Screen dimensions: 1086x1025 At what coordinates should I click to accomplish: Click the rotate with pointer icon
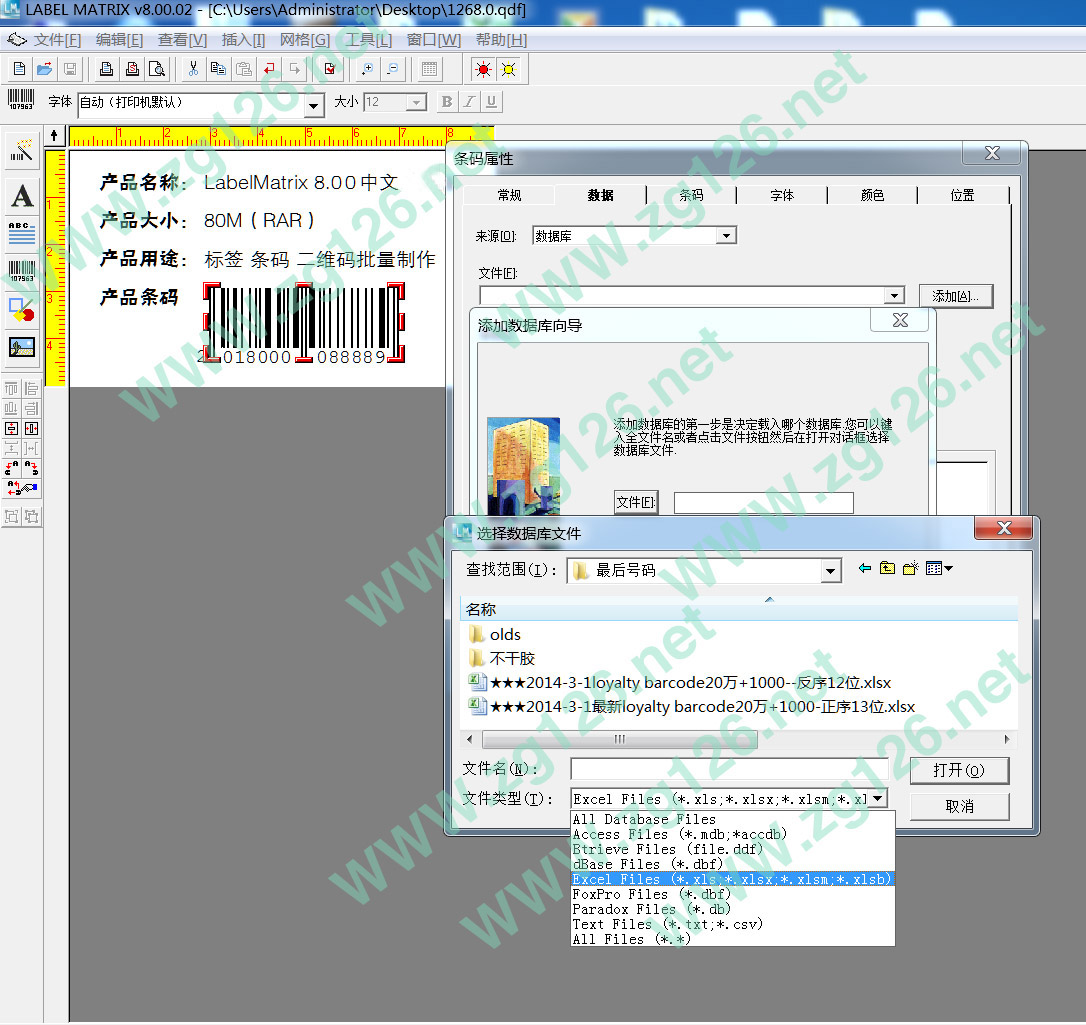21,488
